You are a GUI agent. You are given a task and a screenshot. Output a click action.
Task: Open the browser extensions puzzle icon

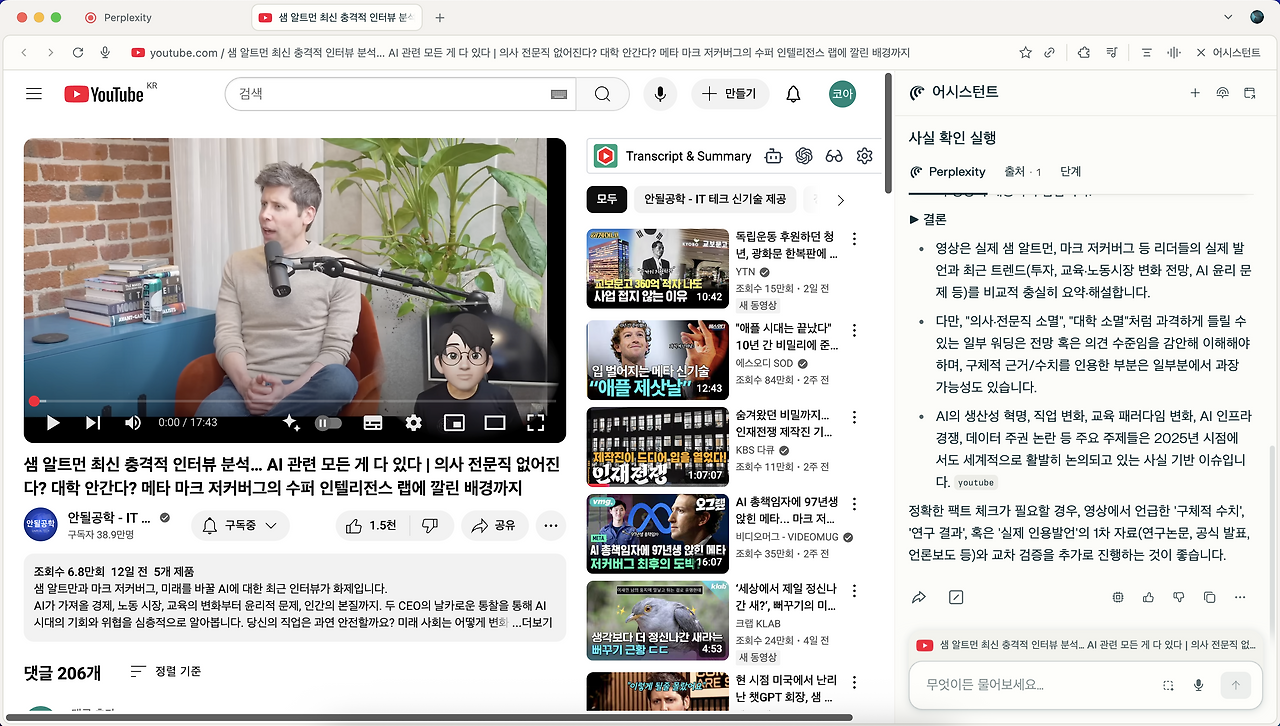[x=1084, y=53]
